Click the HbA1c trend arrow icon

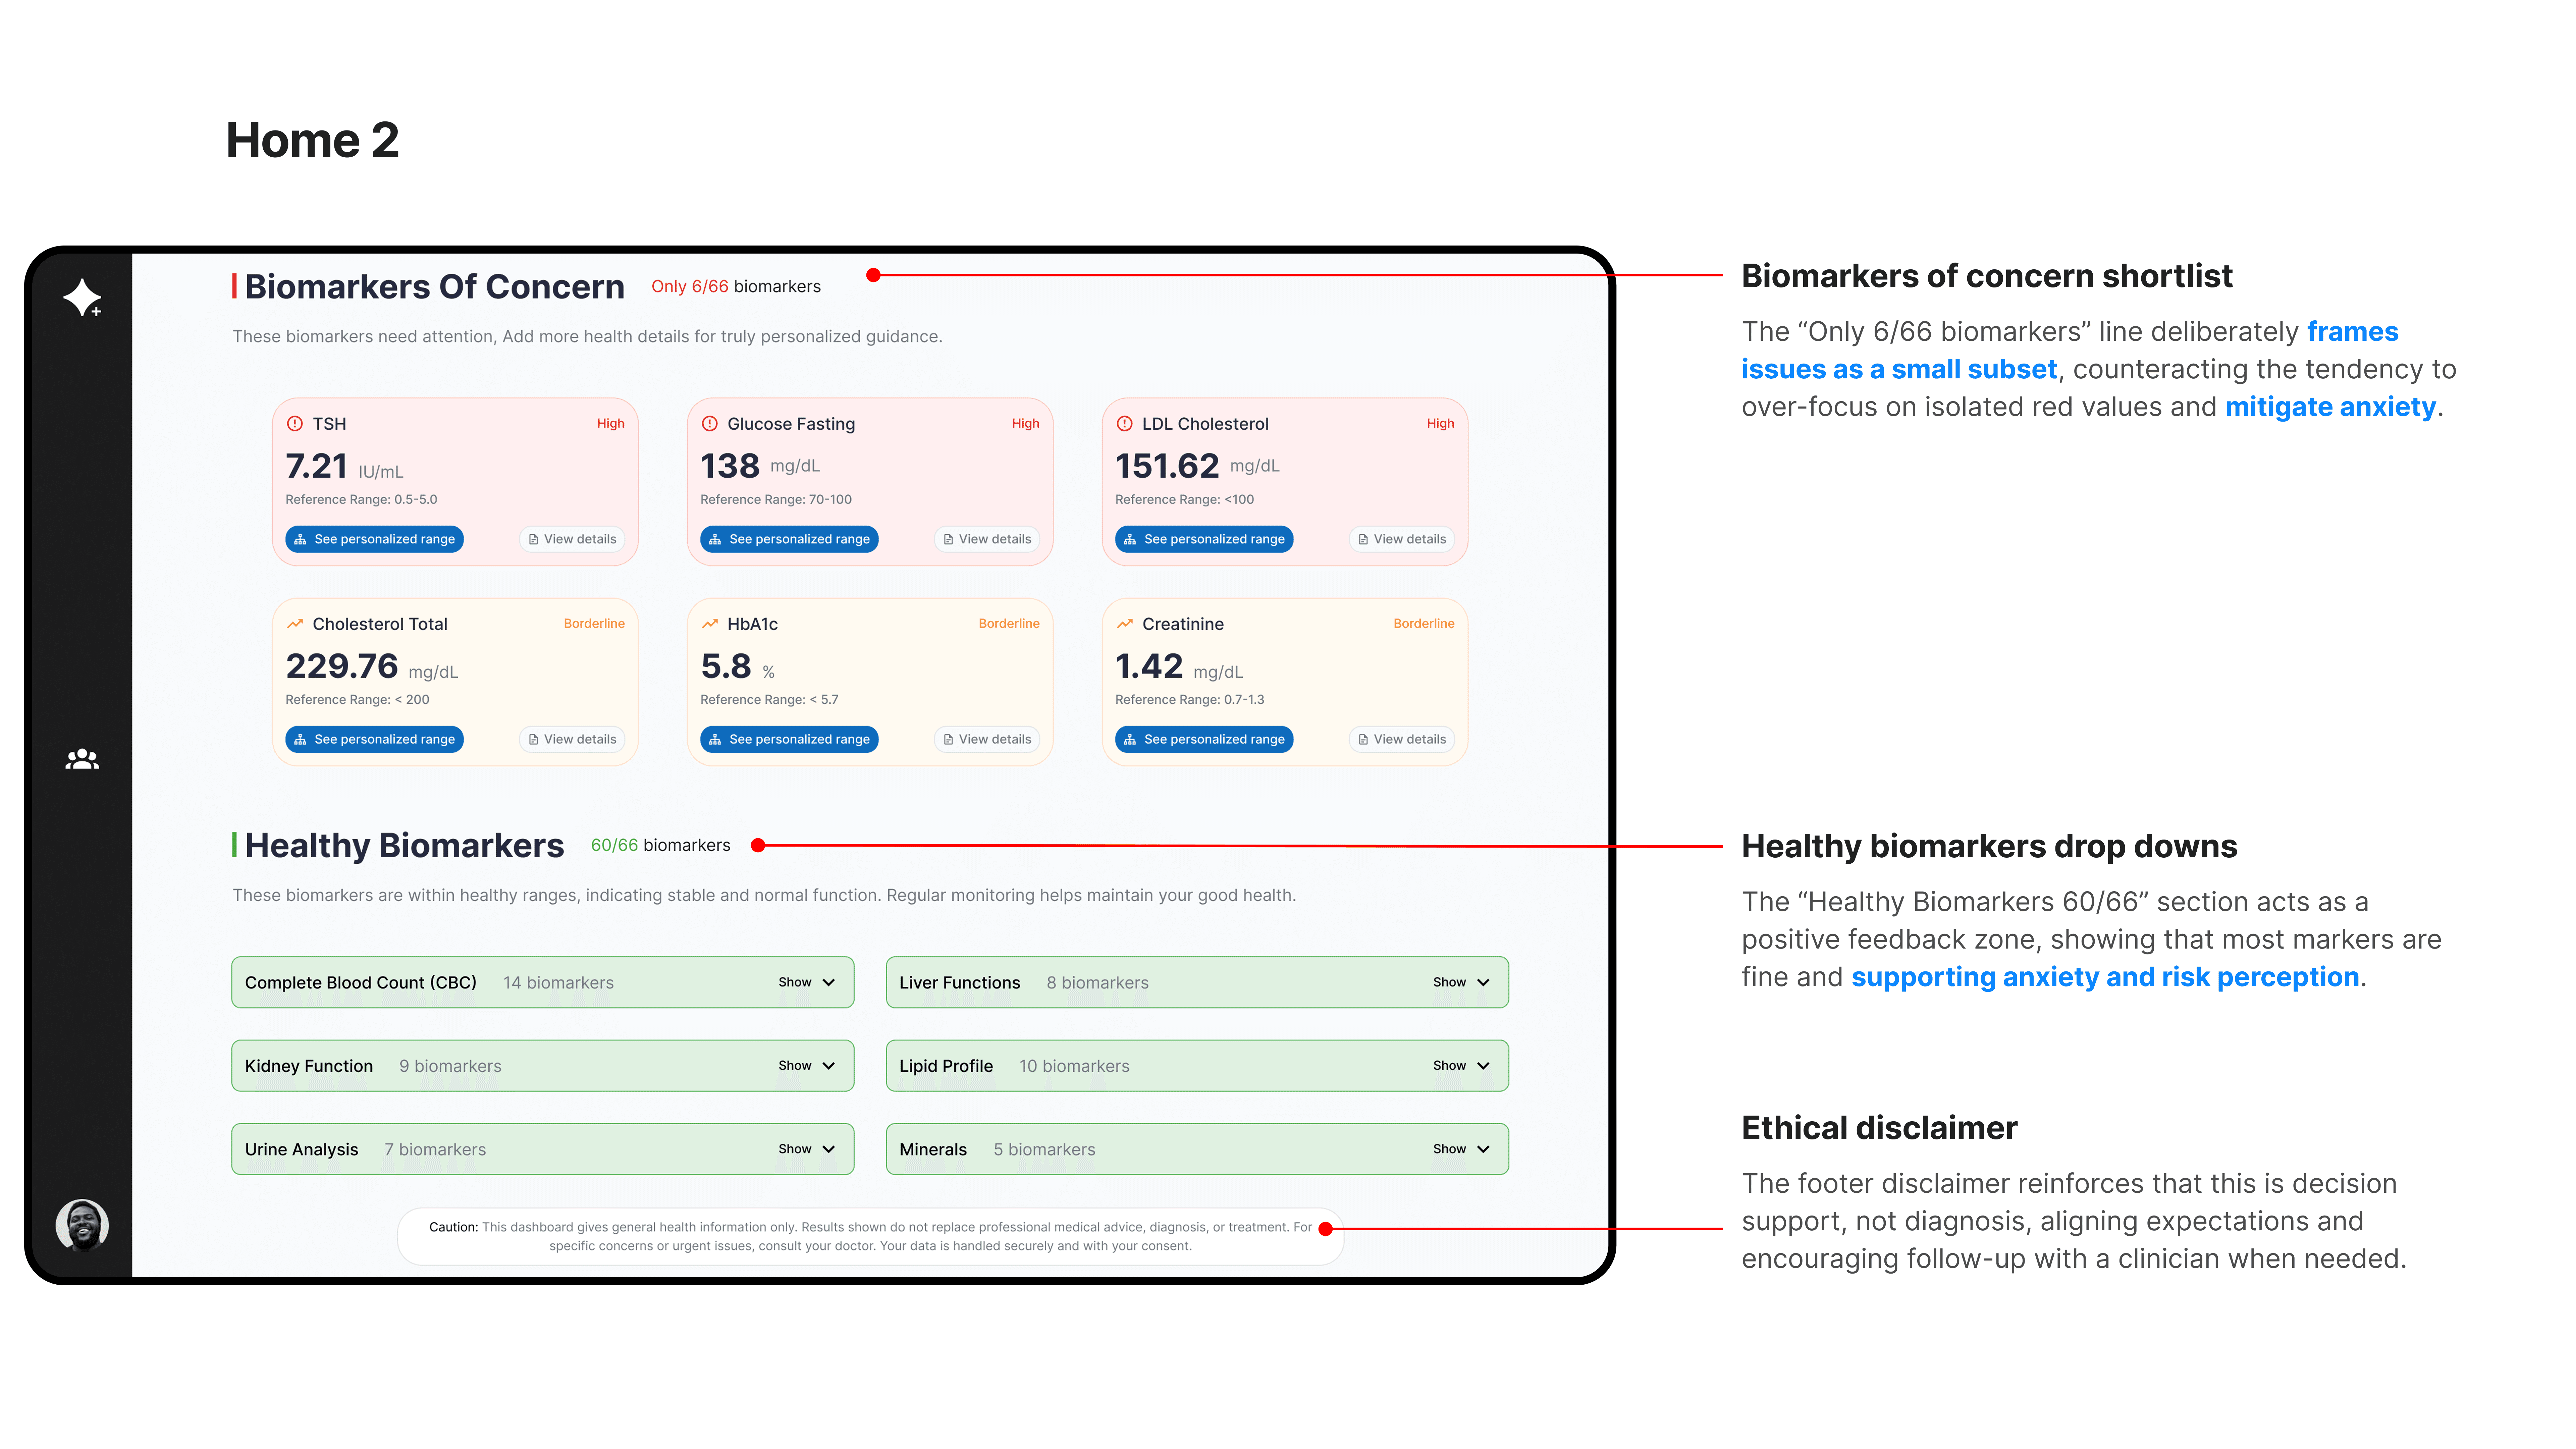pos(710,624)
